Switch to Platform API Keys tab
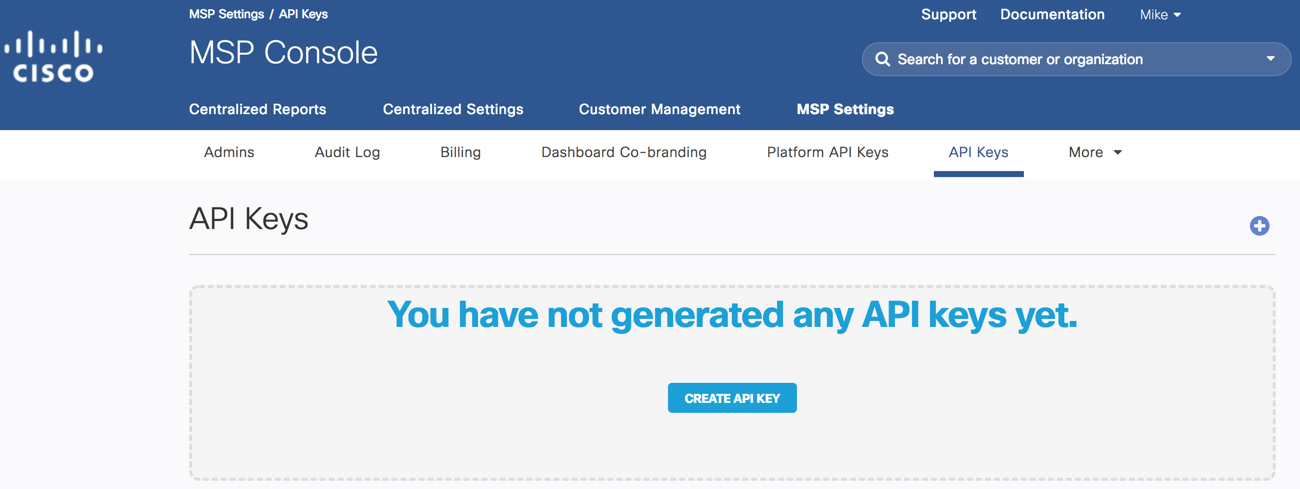 [827, 152]
